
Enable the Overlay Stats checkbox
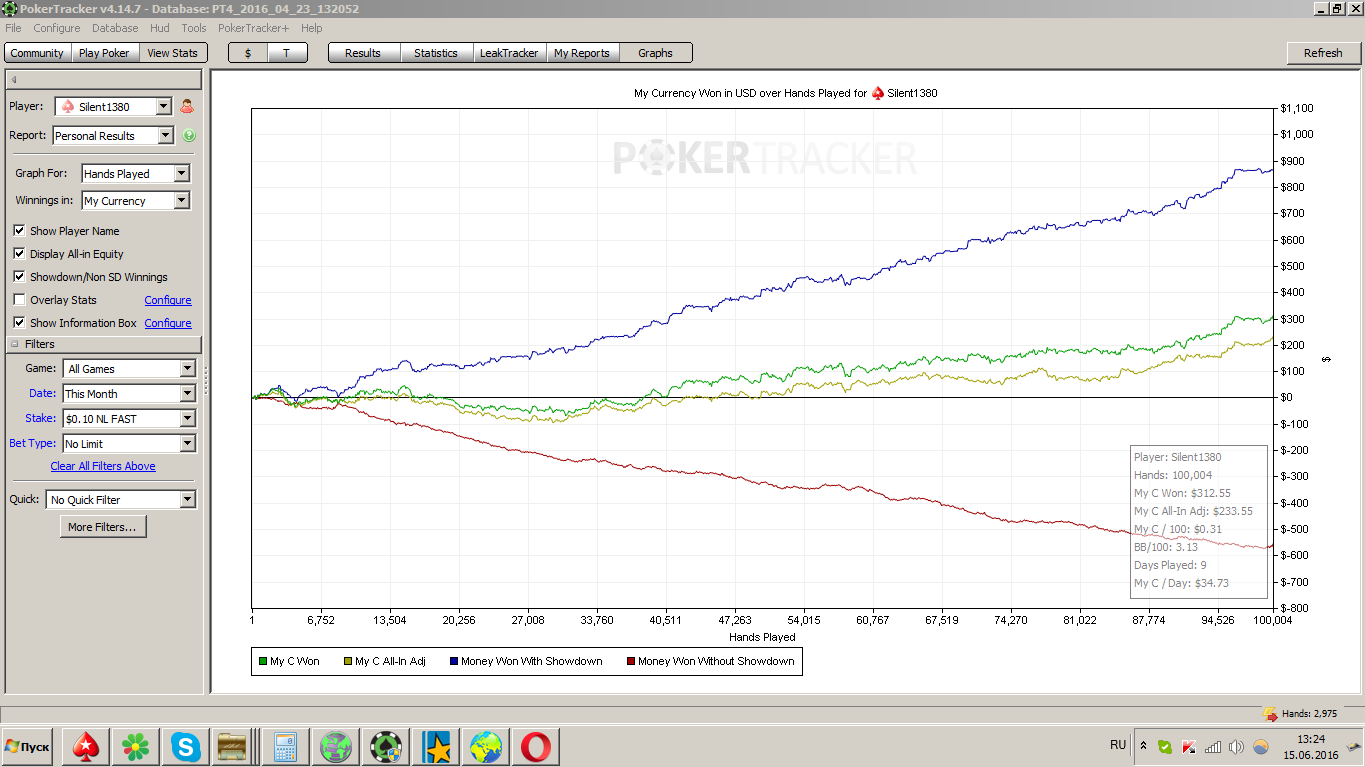pos(19,300)
